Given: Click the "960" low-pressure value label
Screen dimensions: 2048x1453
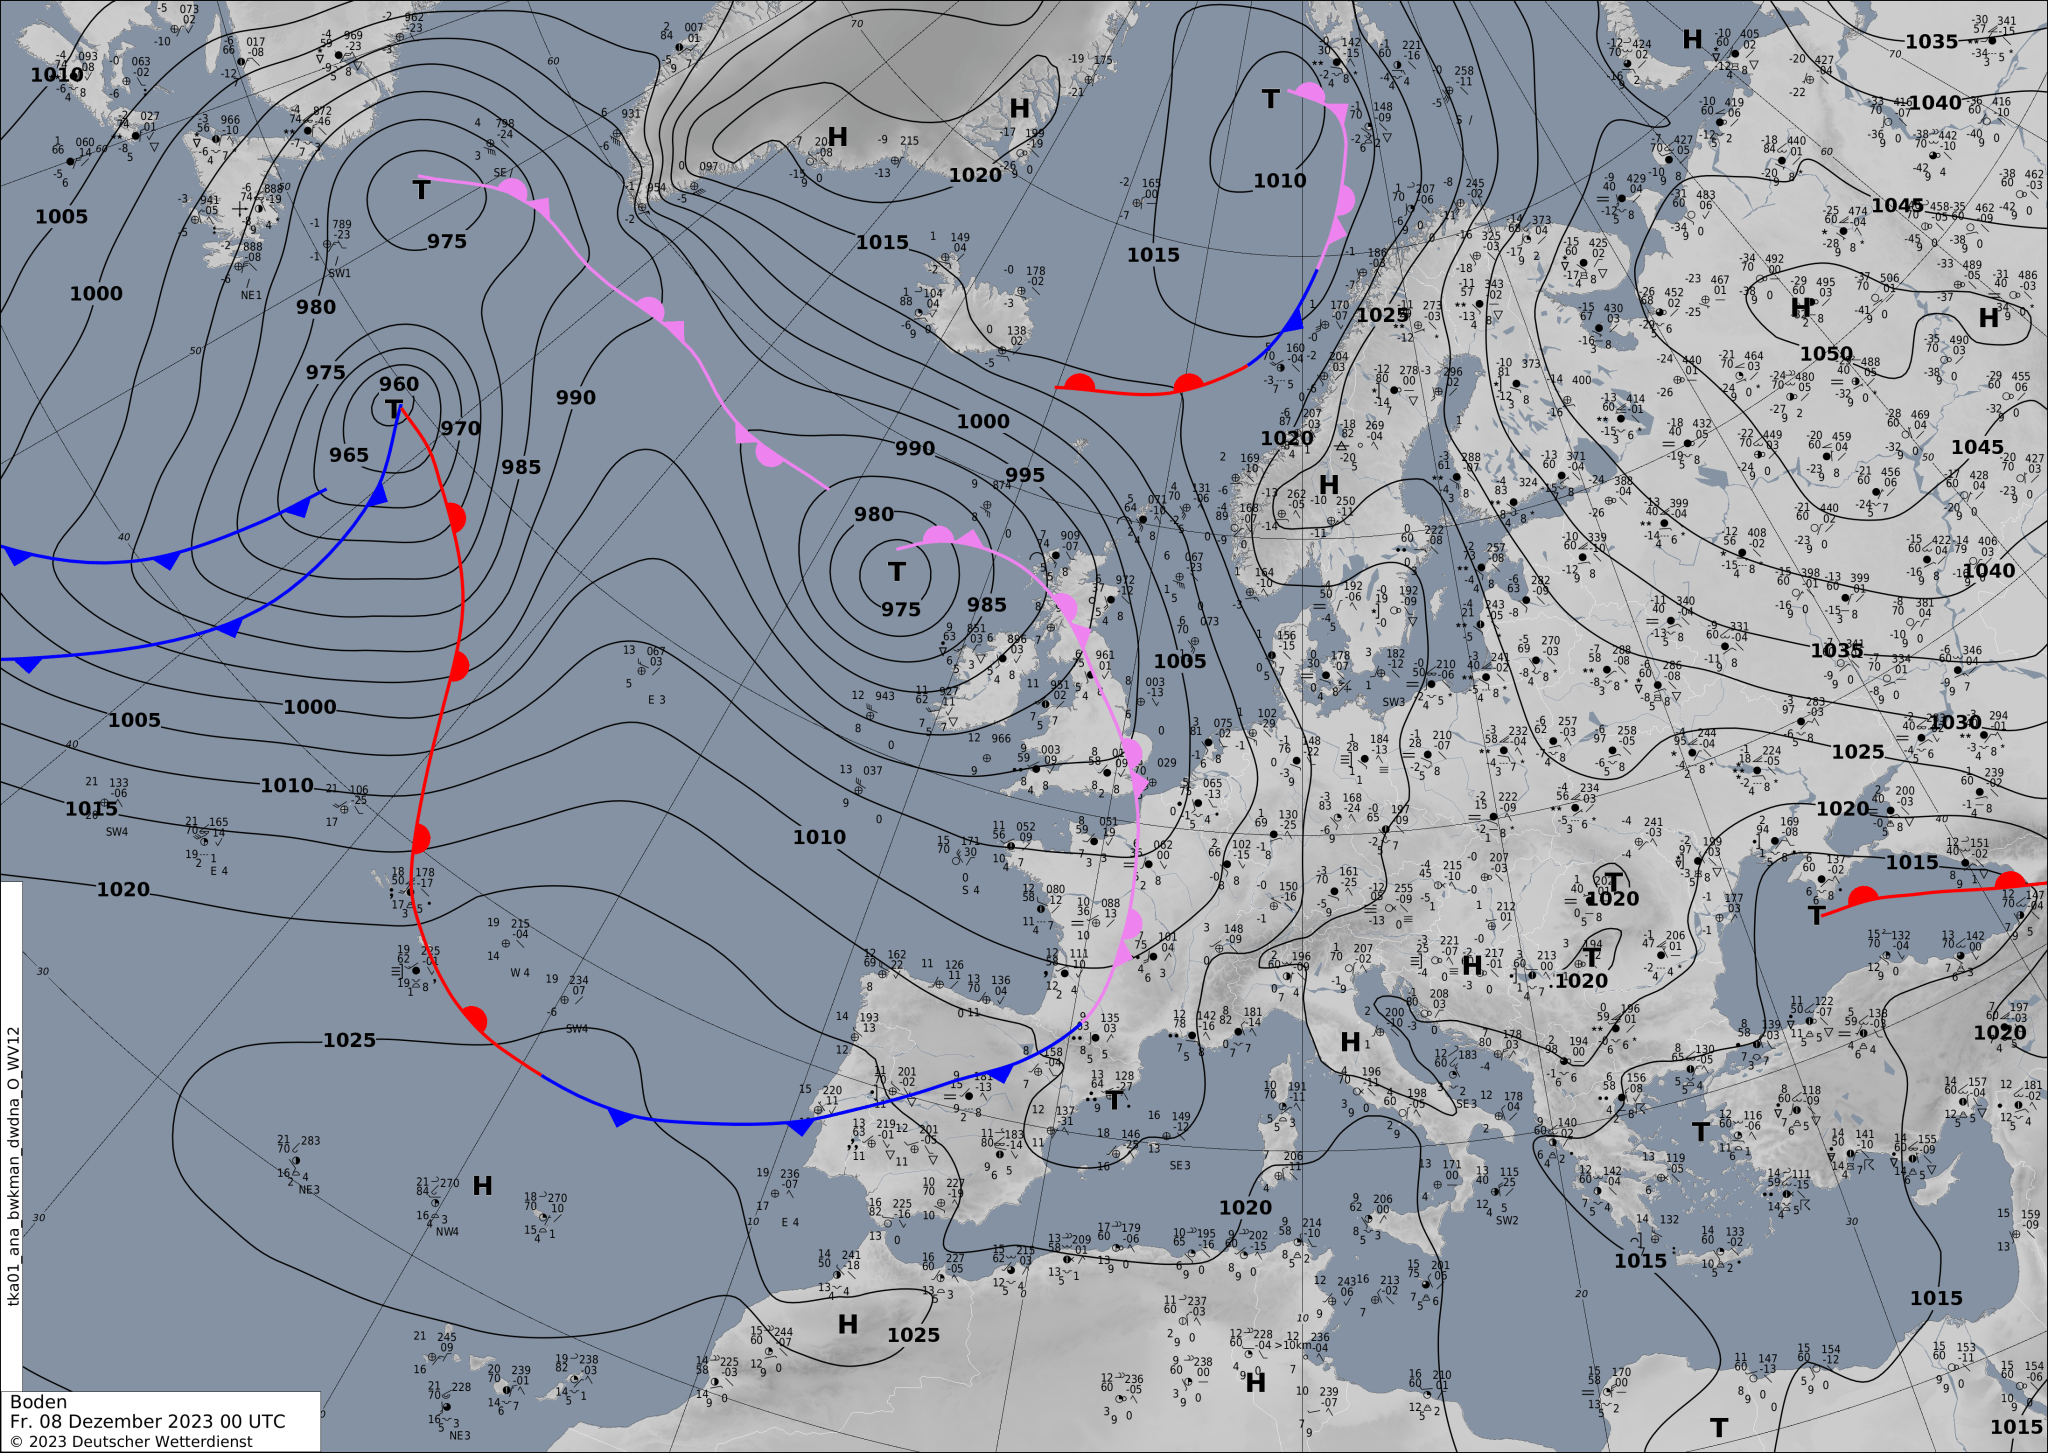Looking at the screenshot, I should click(399, 384).
